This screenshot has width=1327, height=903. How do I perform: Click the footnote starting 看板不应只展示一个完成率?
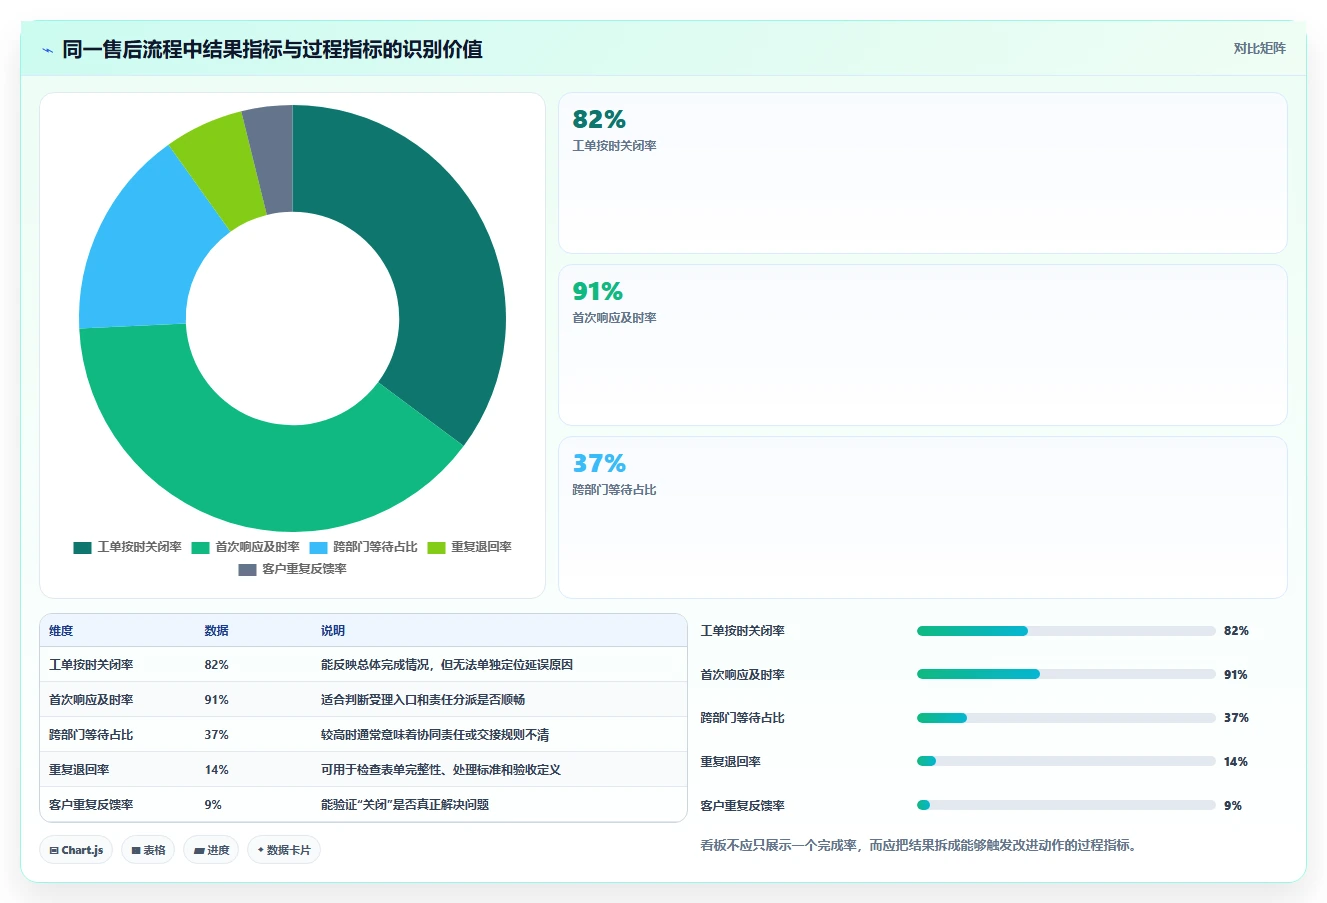tap(919, 845)
